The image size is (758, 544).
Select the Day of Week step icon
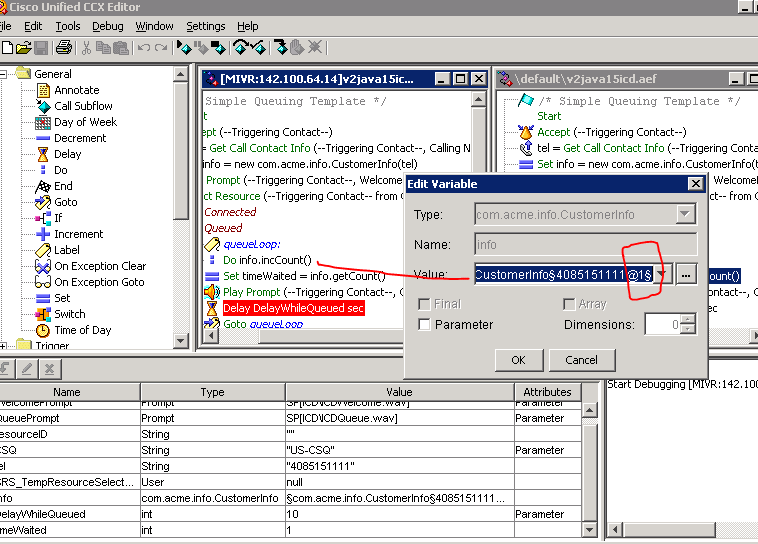(x=43, y=122)
